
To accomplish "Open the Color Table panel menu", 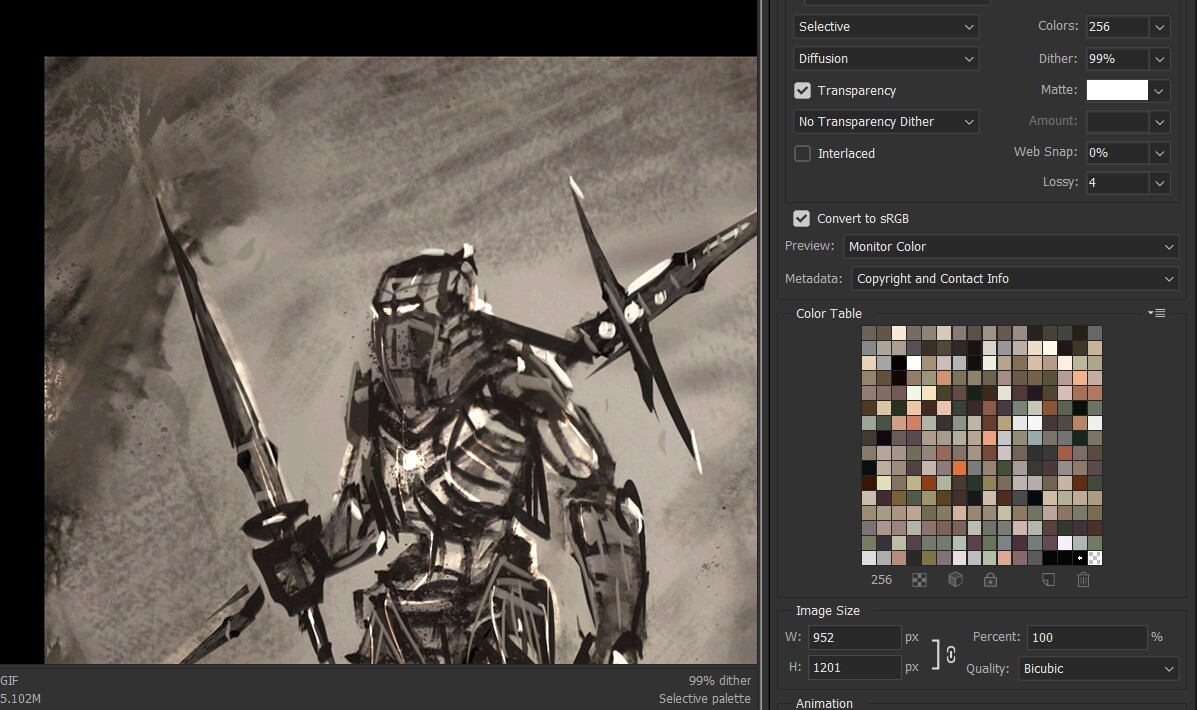I will [x=1156, y=313].
